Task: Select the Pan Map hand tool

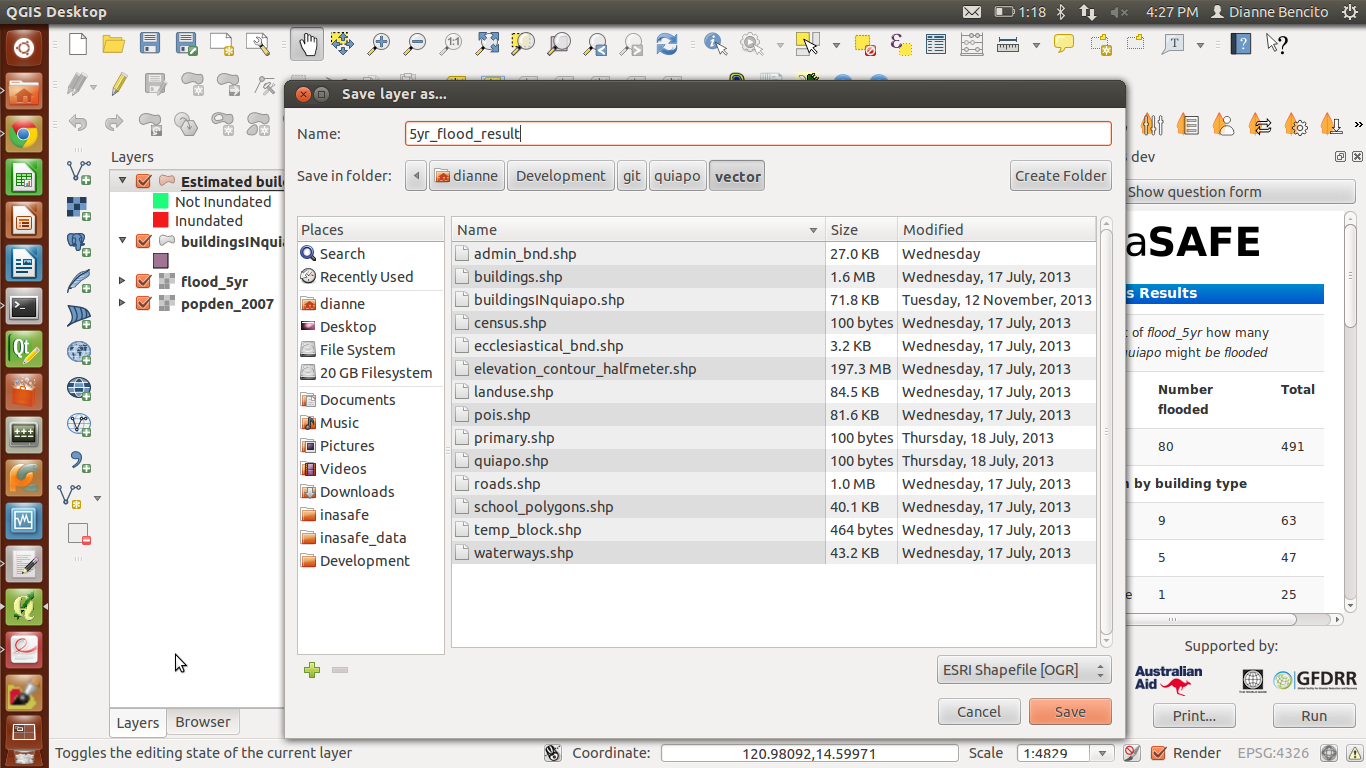Action: [x=308, y=44]
